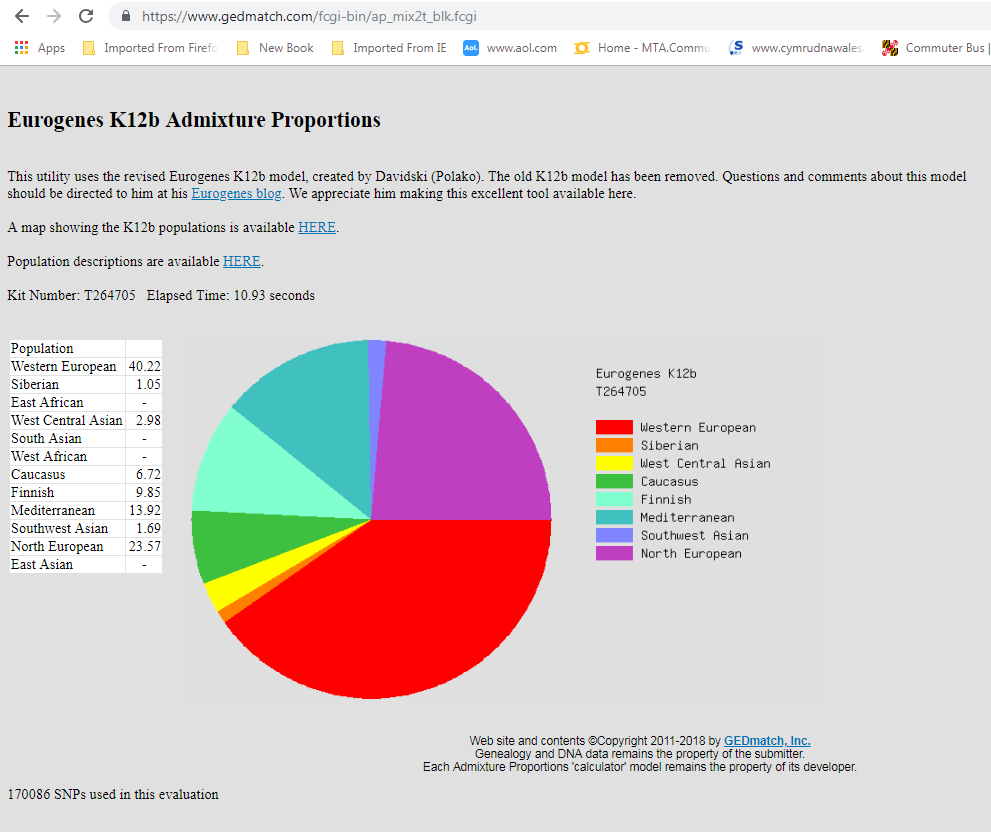The image size is (991, 832).
Task: Open the Apps grid bookmark
Action: [40, 47]
